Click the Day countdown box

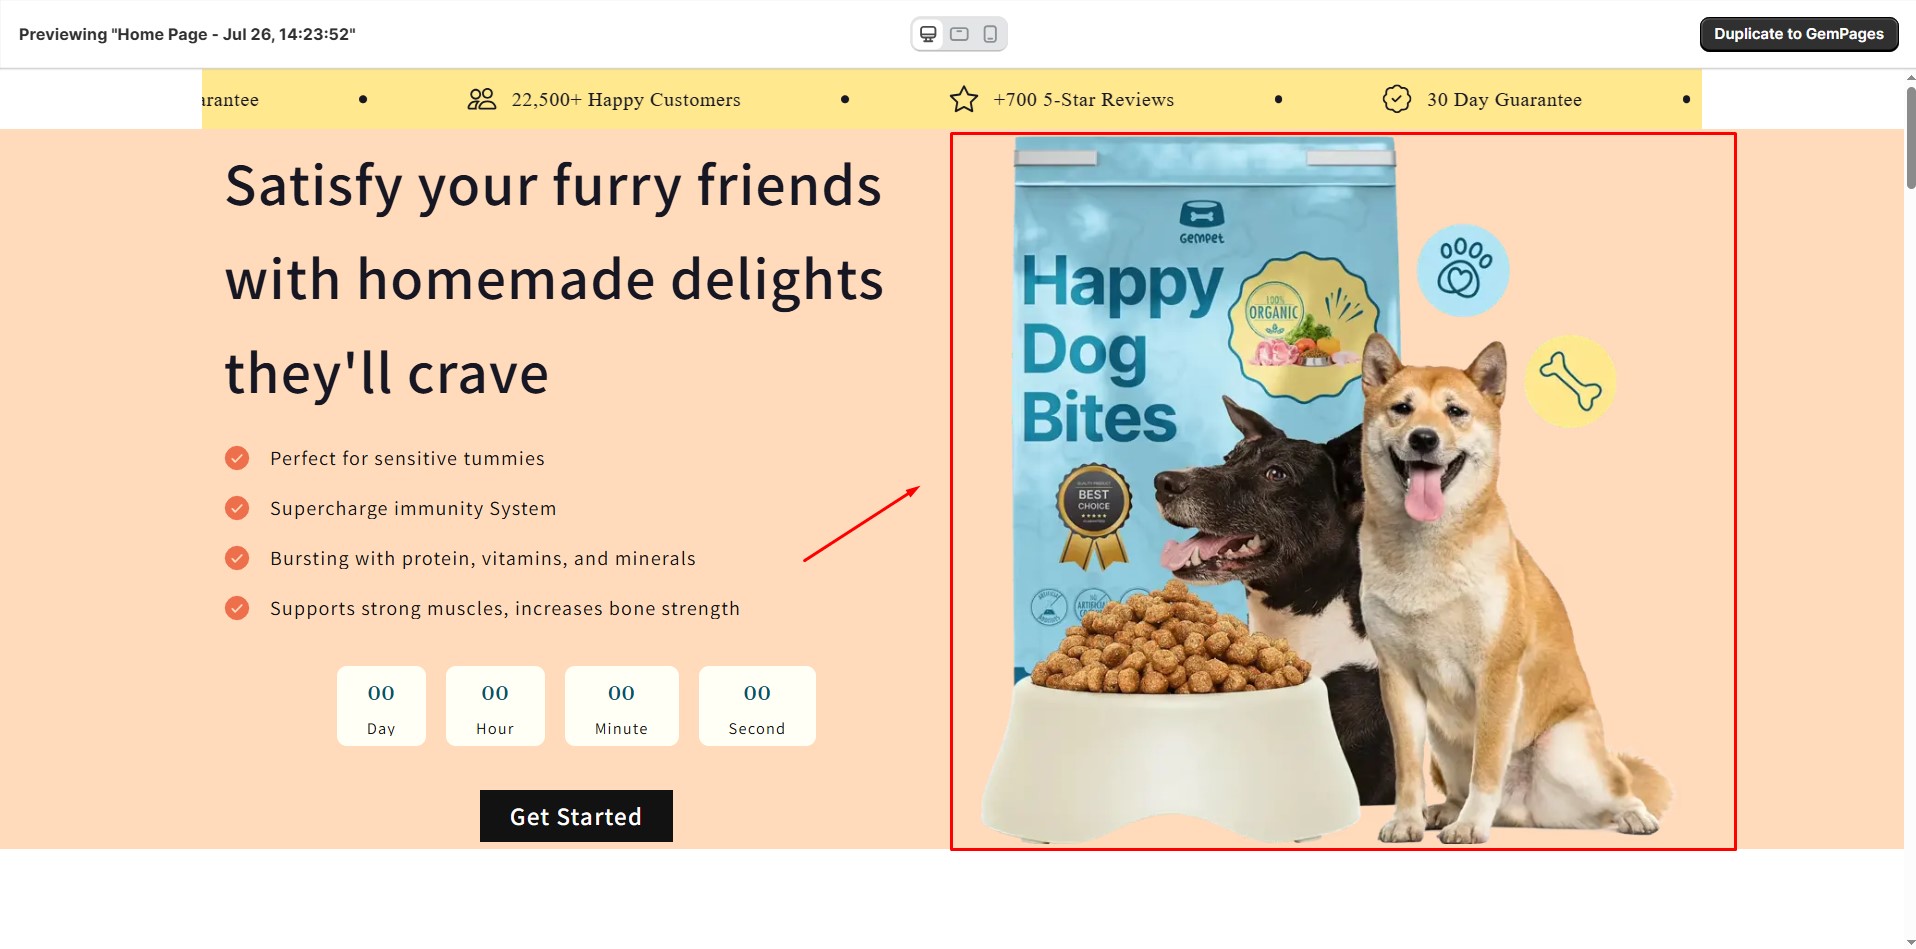pyautogui.click(x=381, y=706)
